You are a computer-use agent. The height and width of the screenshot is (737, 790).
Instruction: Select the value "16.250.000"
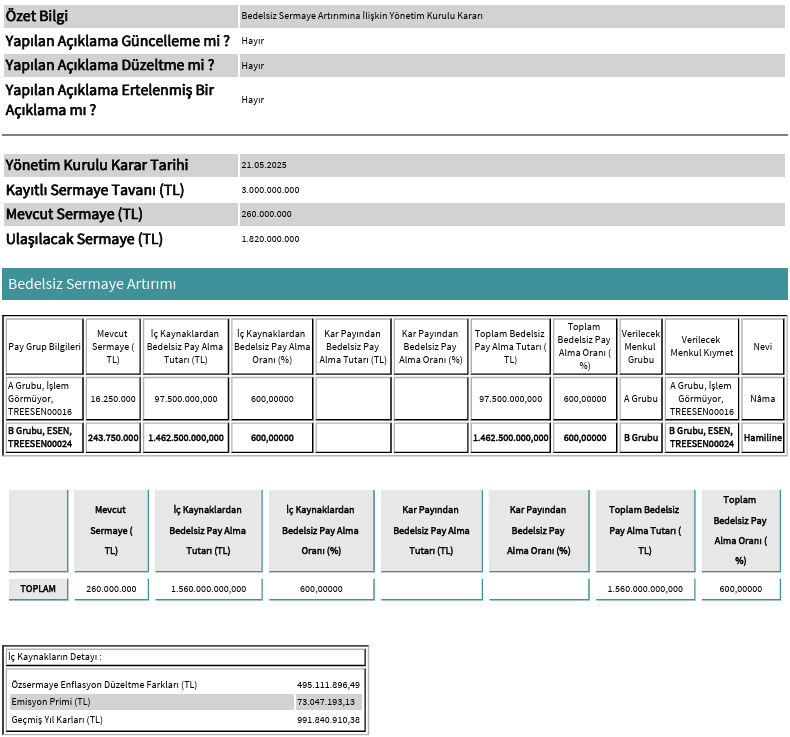click(113, 399)
